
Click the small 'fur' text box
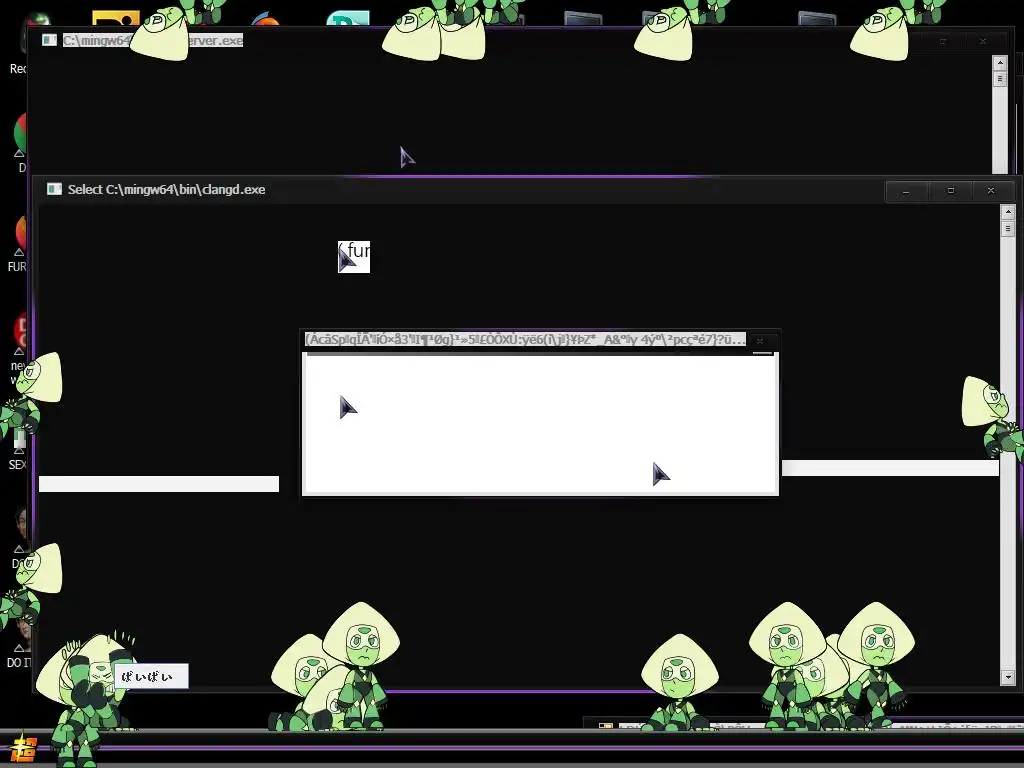coord(354,257)
